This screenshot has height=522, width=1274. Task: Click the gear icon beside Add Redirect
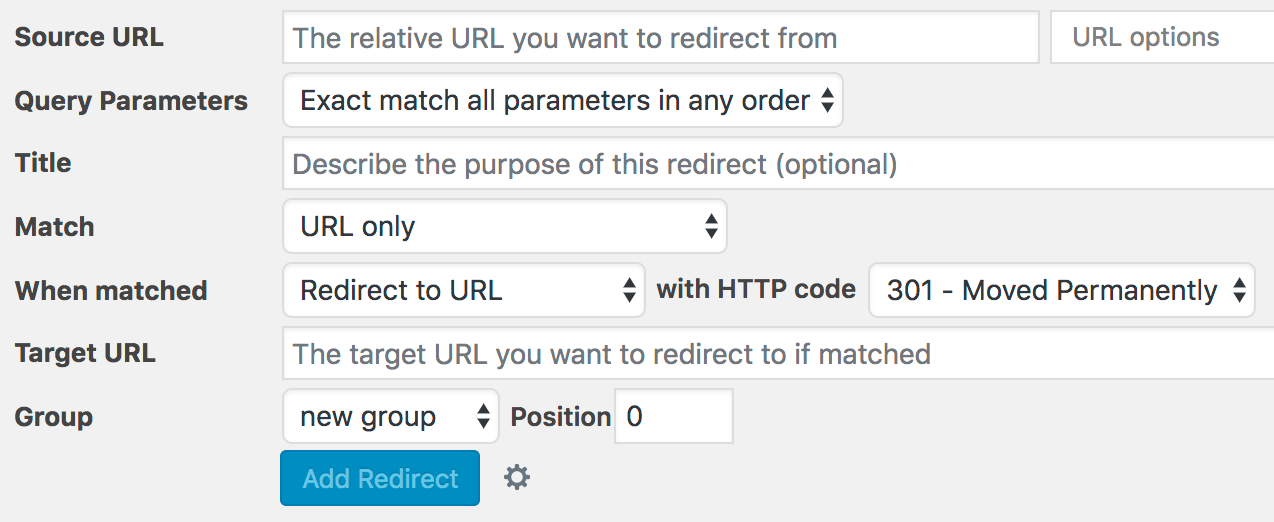[516, 478]
